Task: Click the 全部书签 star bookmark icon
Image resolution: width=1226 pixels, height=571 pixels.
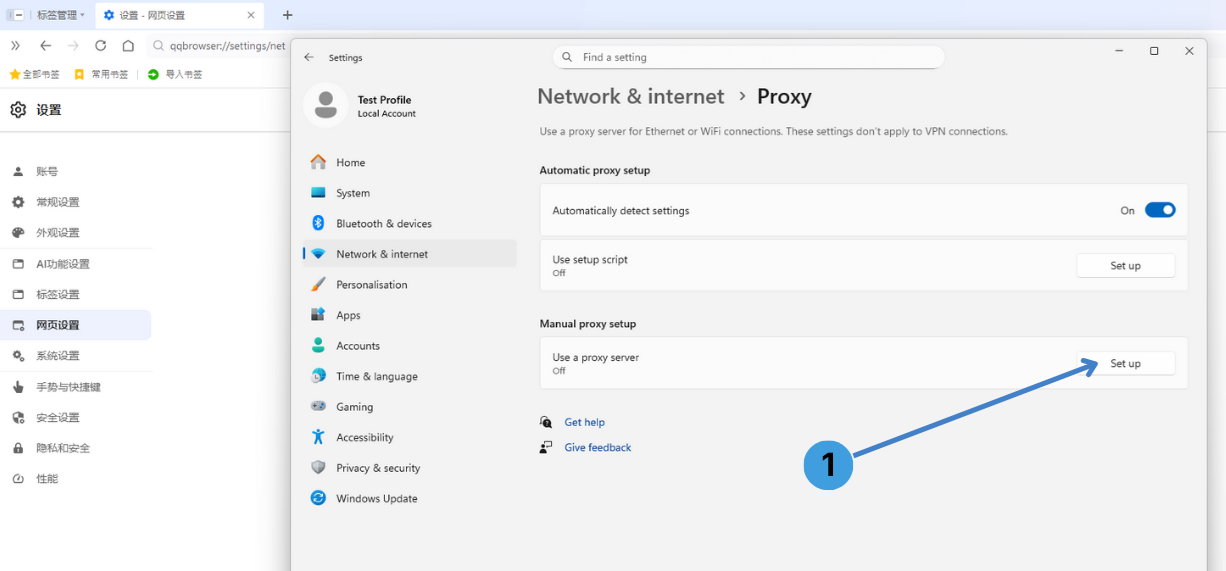Action: point(15,74)
